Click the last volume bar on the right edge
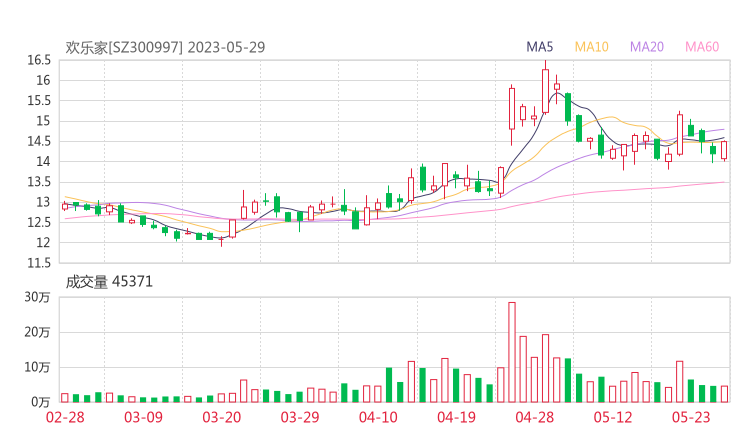This screenshot has height=440, width=740. (x=724, y=394)
